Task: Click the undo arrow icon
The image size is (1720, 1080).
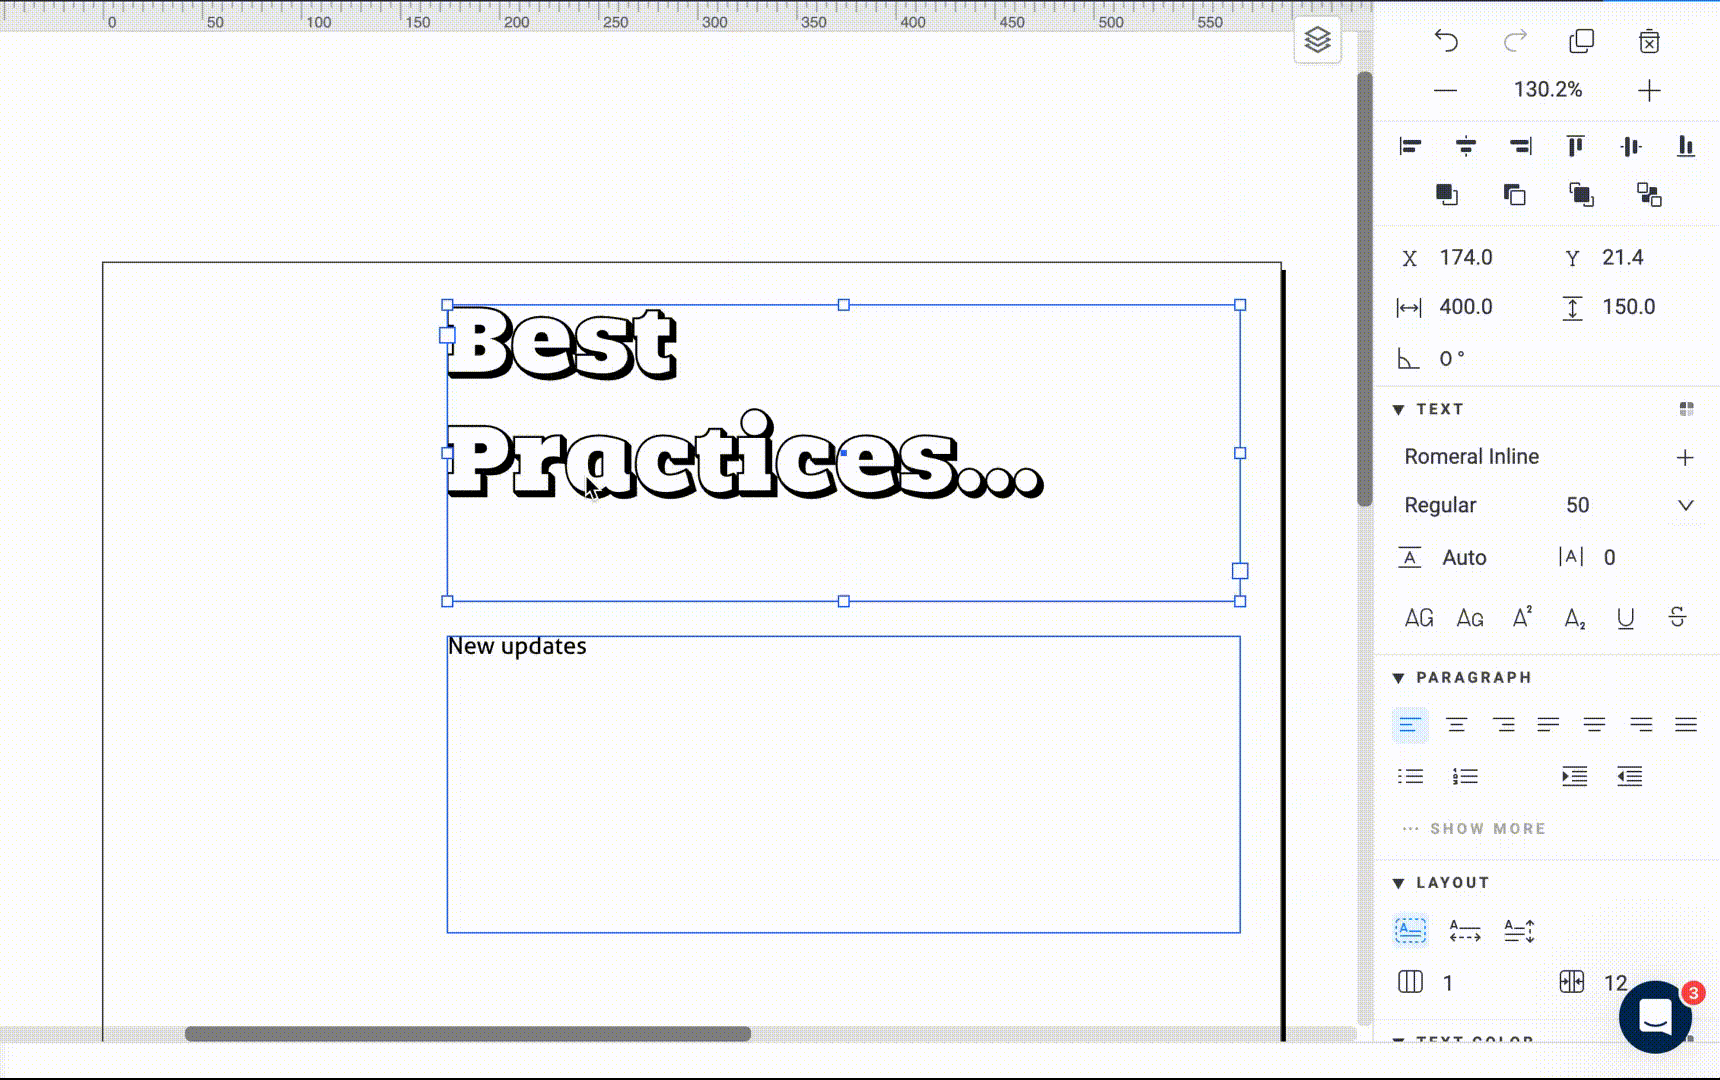Action: click(x=1446, y=41)
